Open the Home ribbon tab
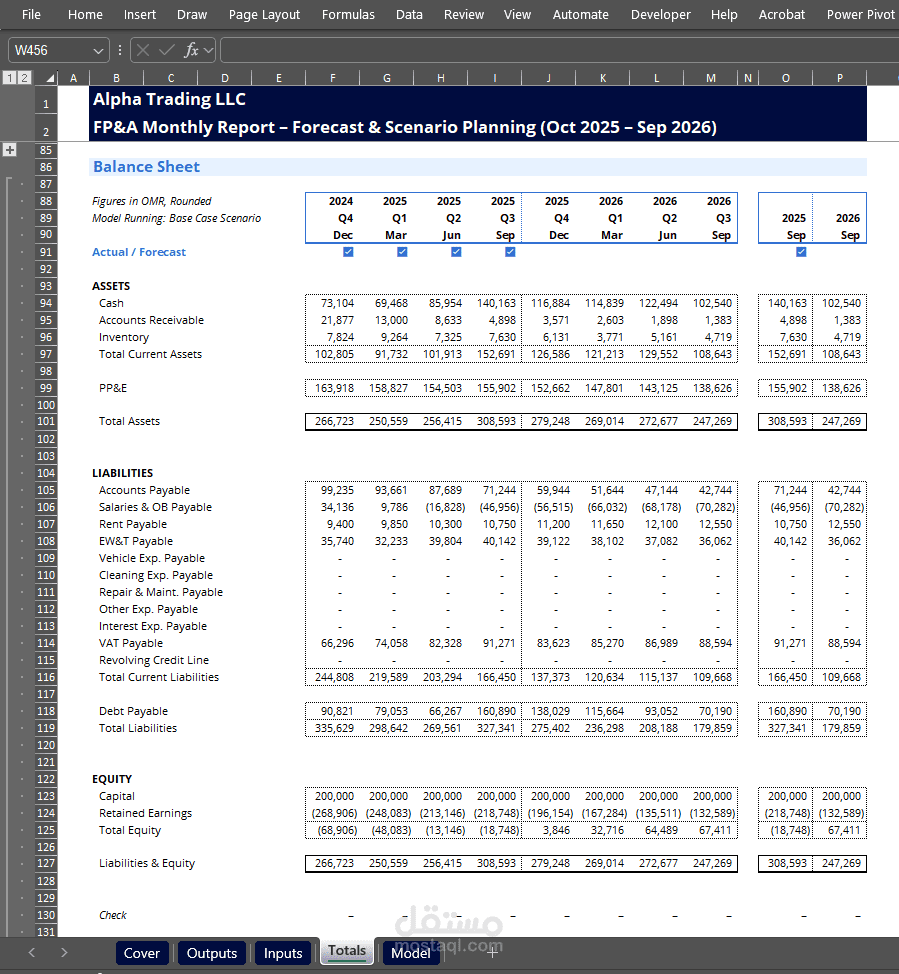The image size is (899, 974). 85,14
